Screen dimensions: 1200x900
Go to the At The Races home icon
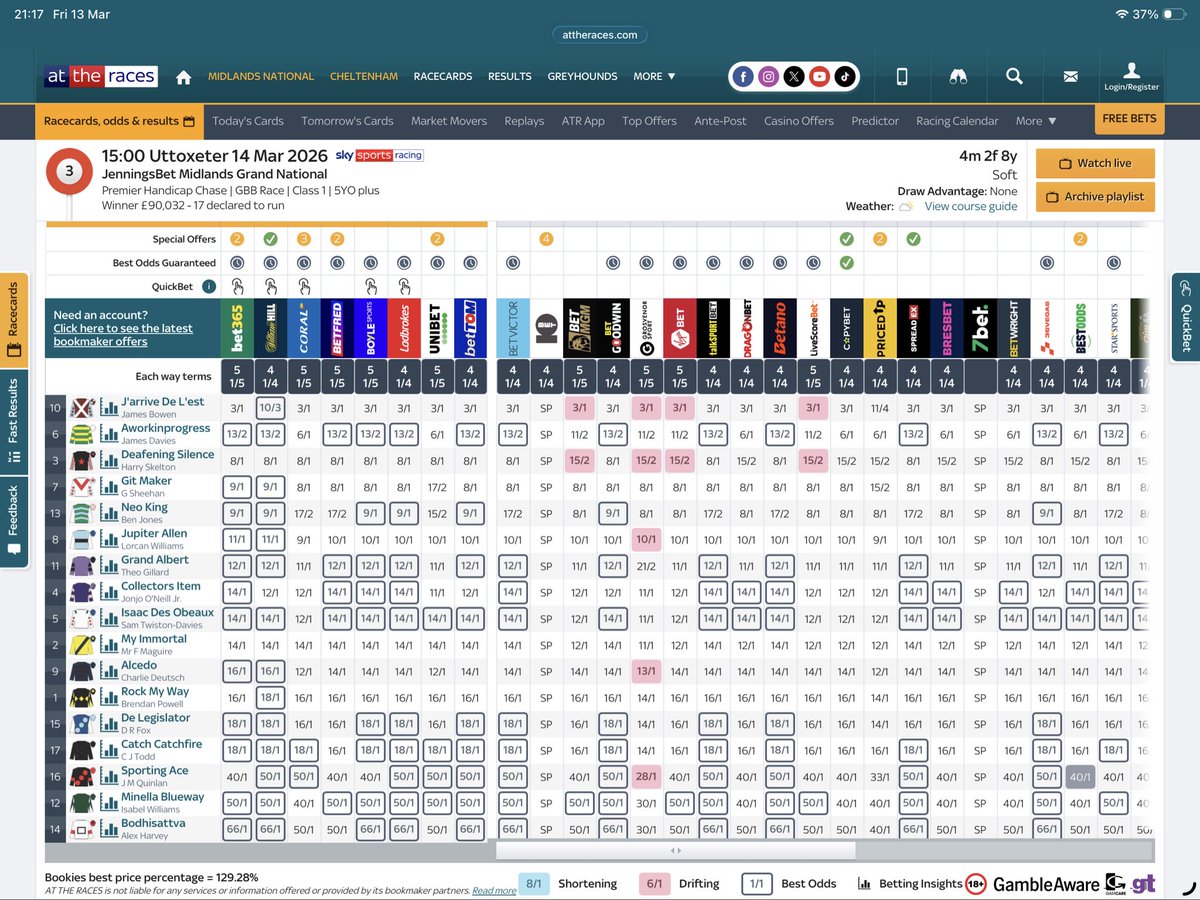(x=183, y=77)
